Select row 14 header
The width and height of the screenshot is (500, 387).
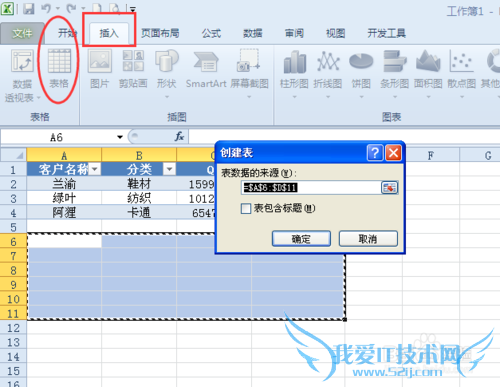pyautogui.click(x=13, y=357)
